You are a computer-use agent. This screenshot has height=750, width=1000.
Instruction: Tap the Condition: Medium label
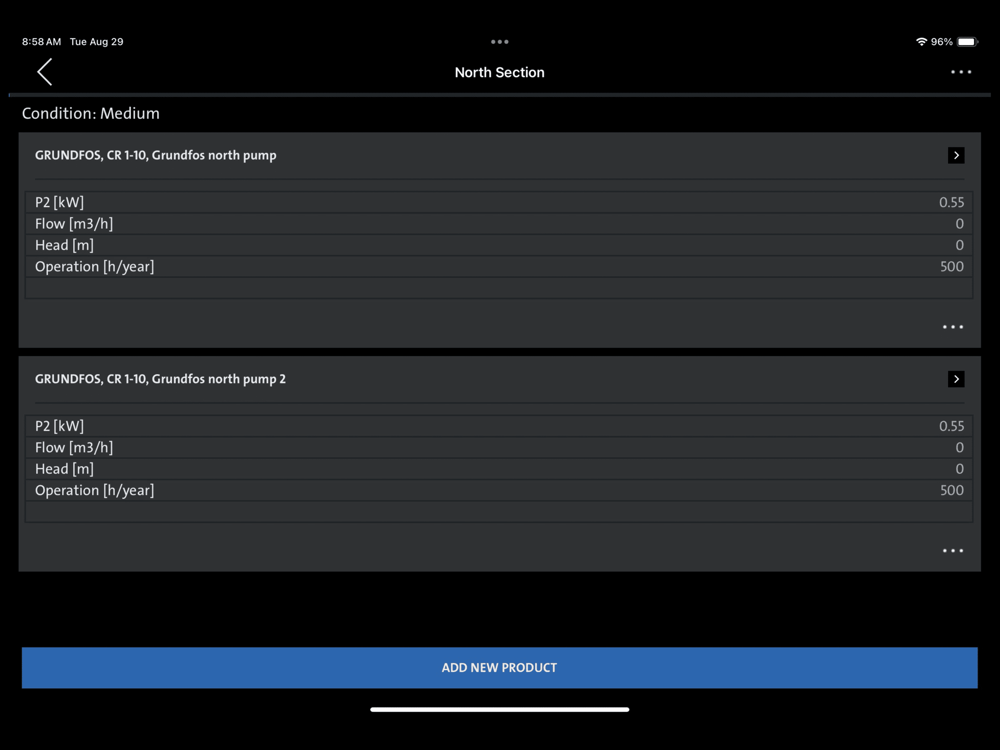point(91,114)
